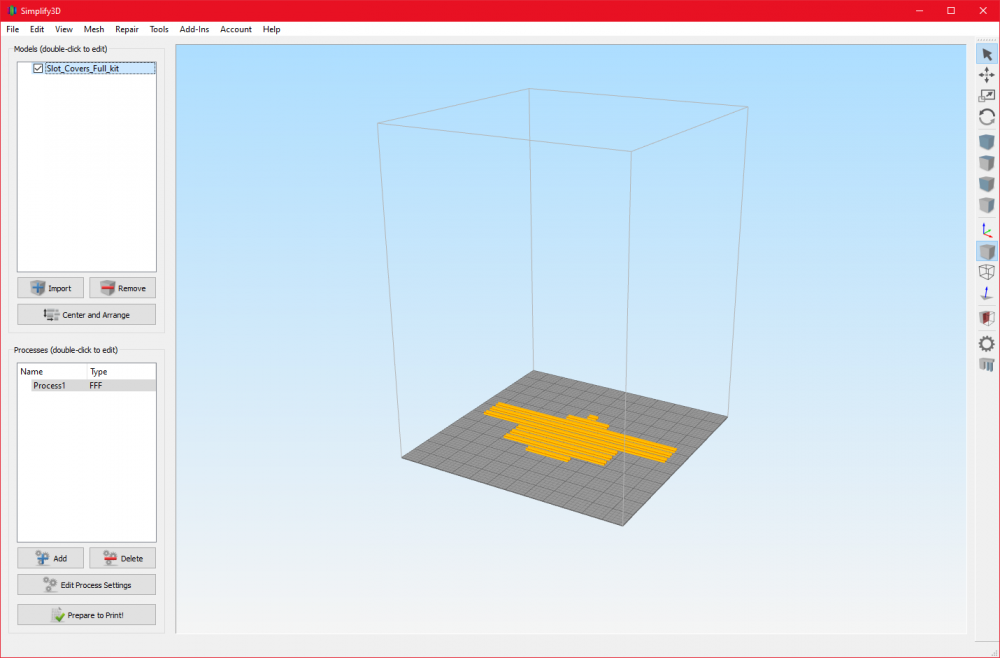The image size is (1000, 658).
Task: Toggle wireframe rendering
Action: (987, 272)
